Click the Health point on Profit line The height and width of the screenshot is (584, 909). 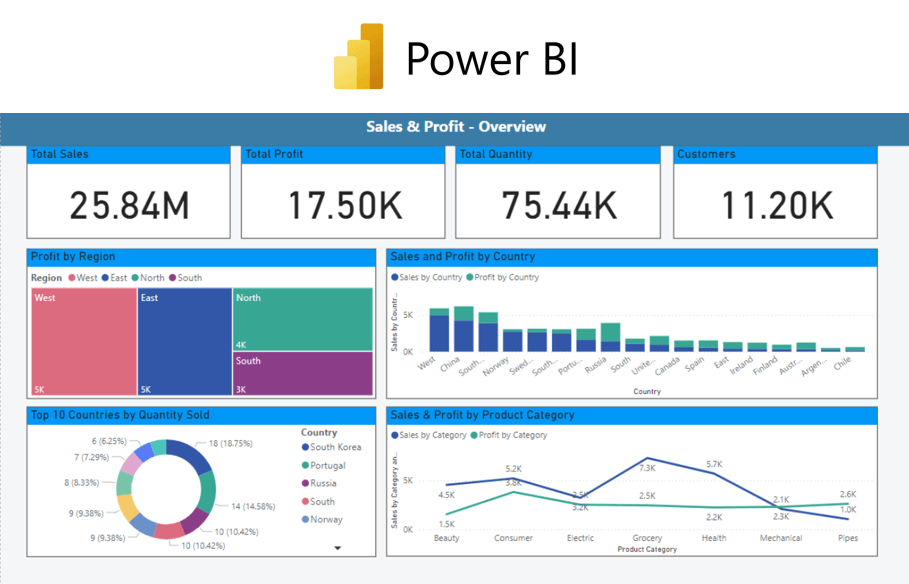(x=714, y=507)
